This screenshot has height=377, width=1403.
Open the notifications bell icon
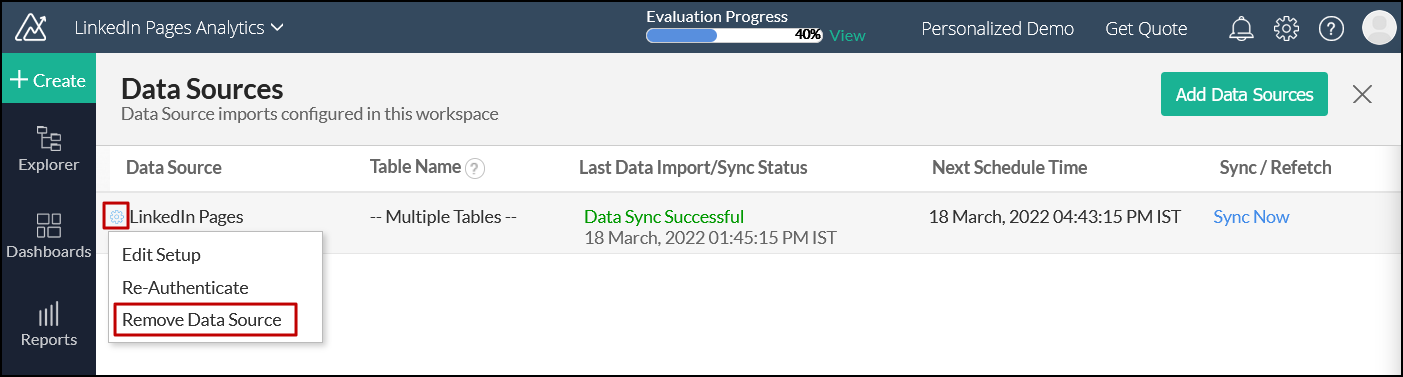[1241, 29]
